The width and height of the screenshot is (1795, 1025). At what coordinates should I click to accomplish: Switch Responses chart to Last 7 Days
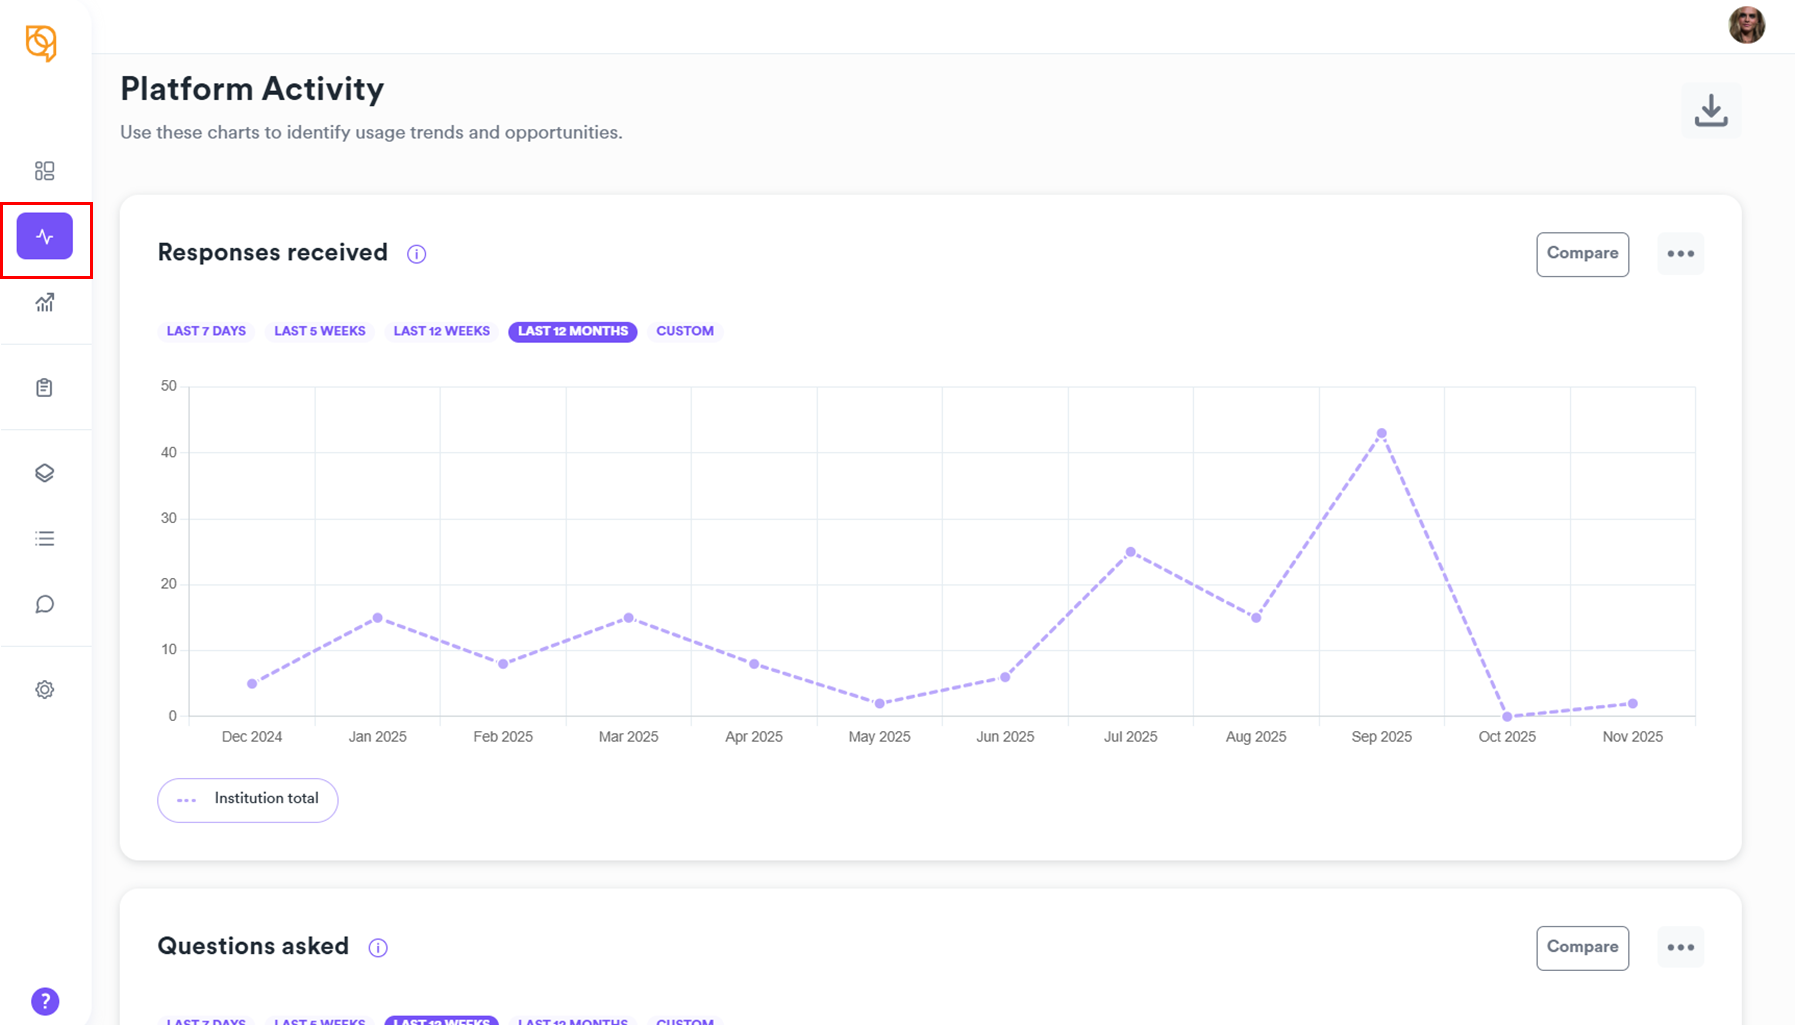pos(206,331)
